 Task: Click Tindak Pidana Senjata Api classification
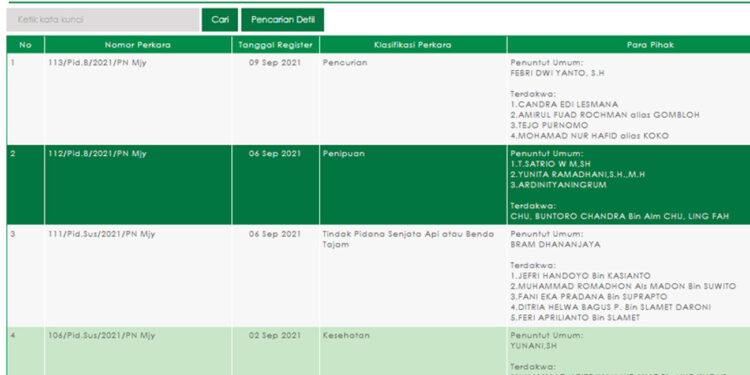pyautogui.click(x=408, y=239)
